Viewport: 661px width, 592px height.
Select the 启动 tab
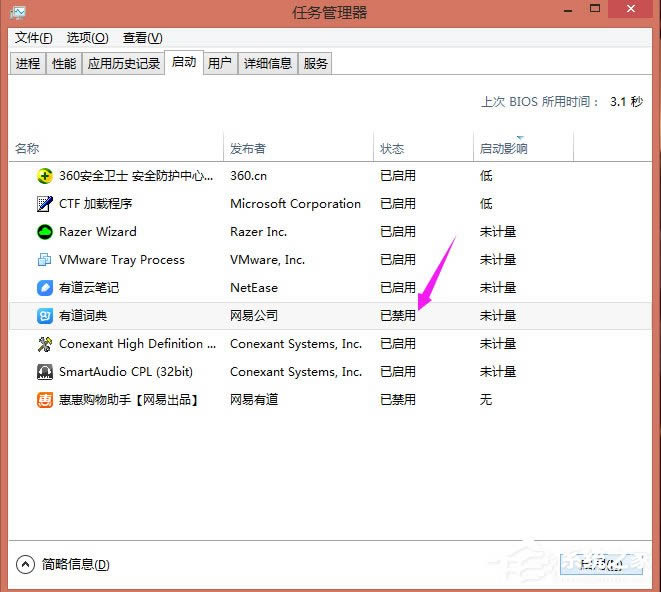pyautogui.click(x=184, y=62)
